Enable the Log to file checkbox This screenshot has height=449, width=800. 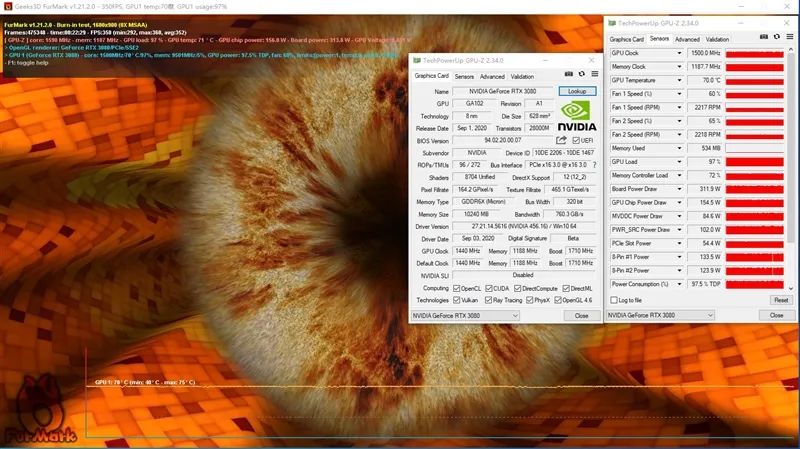click(x=614, y=300)
